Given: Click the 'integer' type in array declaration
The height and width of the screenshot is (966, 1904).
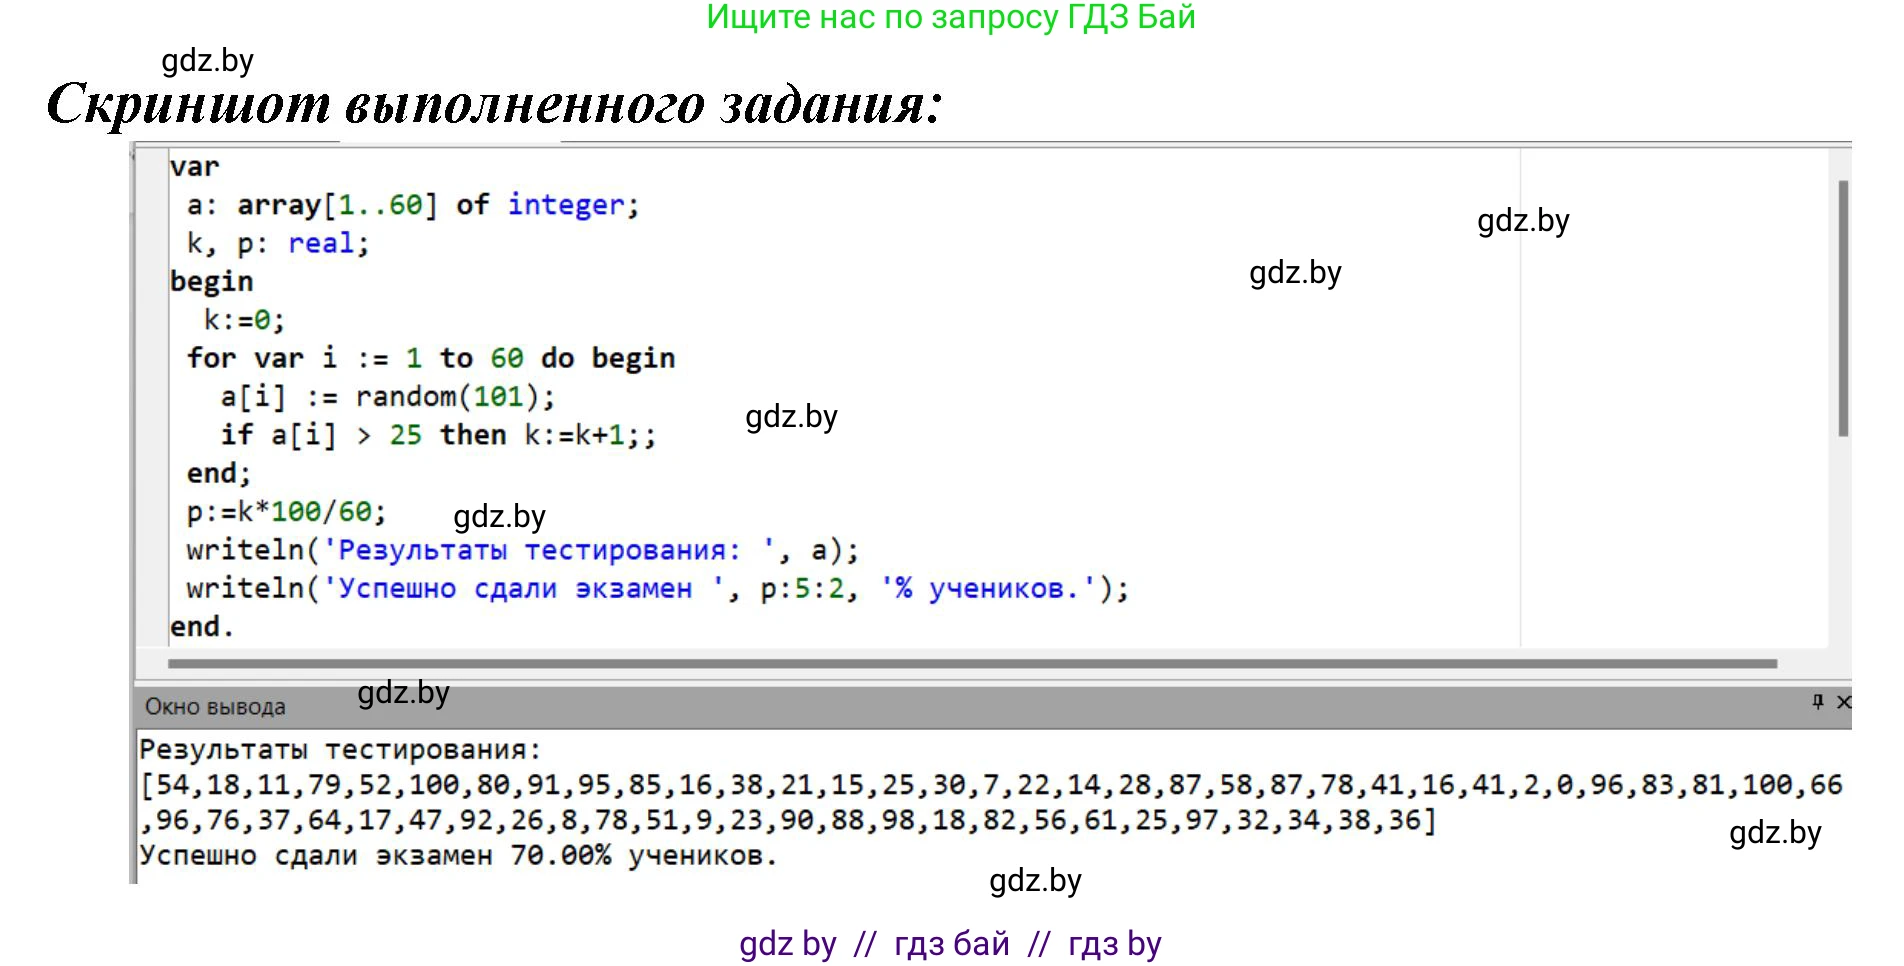Looking at the screenshot, I should [x=566, y=205].
